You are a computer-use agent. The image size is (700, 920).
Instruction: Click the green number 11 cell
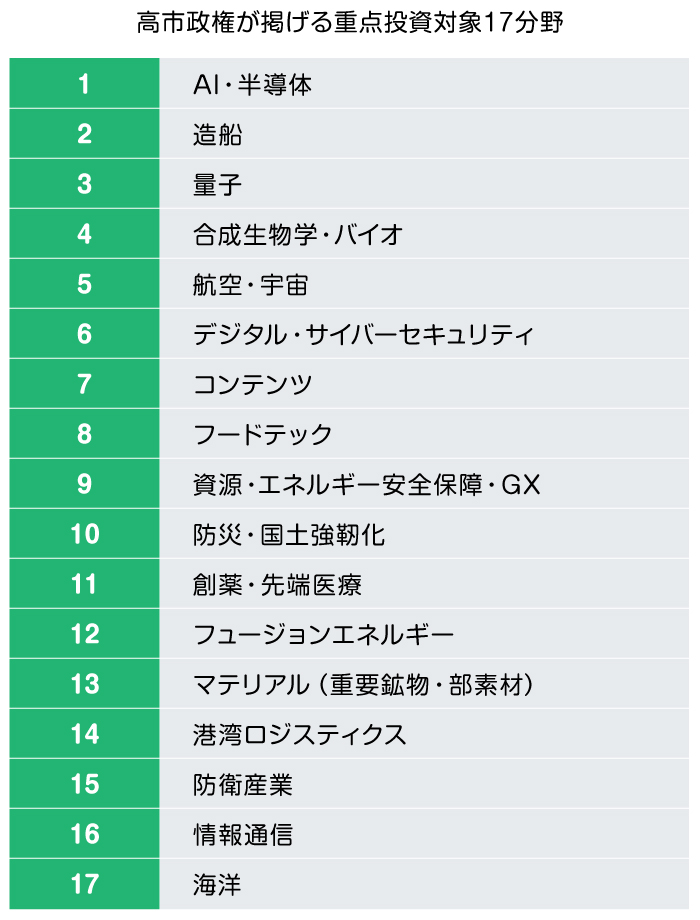point(84,584)
